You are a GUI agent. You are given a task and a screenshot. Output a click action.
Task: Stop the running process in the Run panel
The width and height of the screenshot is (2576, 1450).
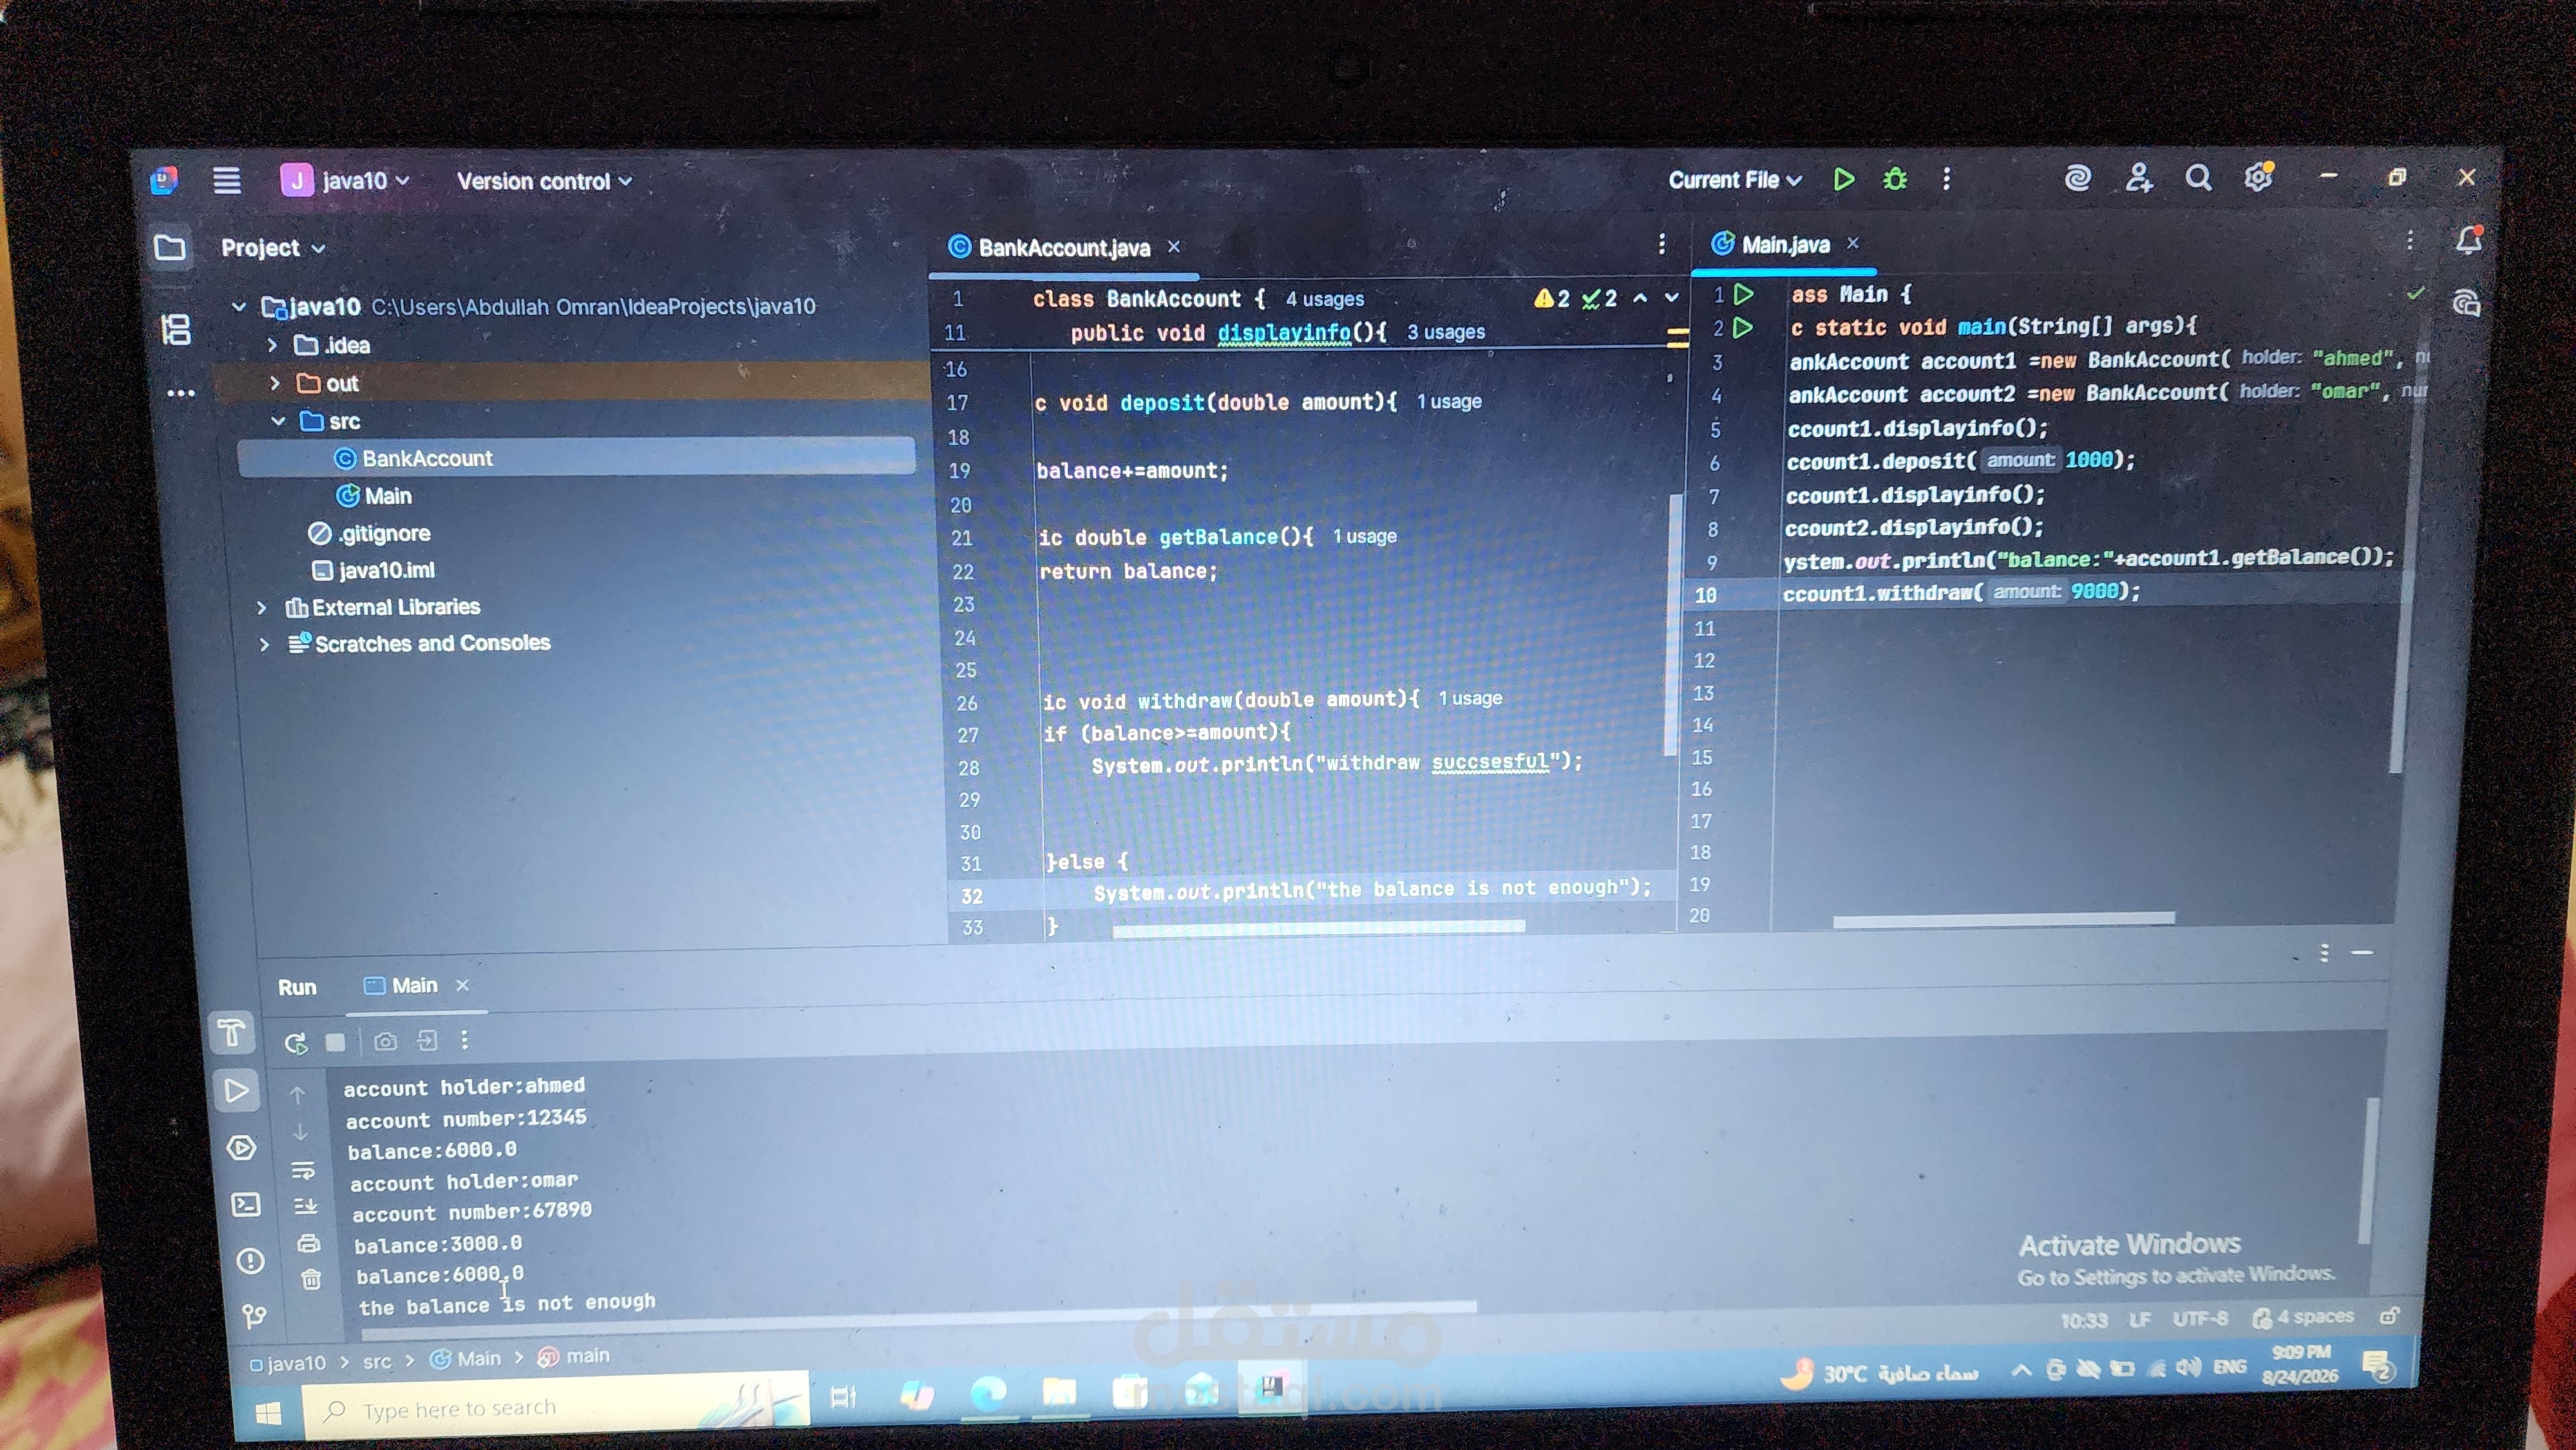click(x=335, y=1043)
